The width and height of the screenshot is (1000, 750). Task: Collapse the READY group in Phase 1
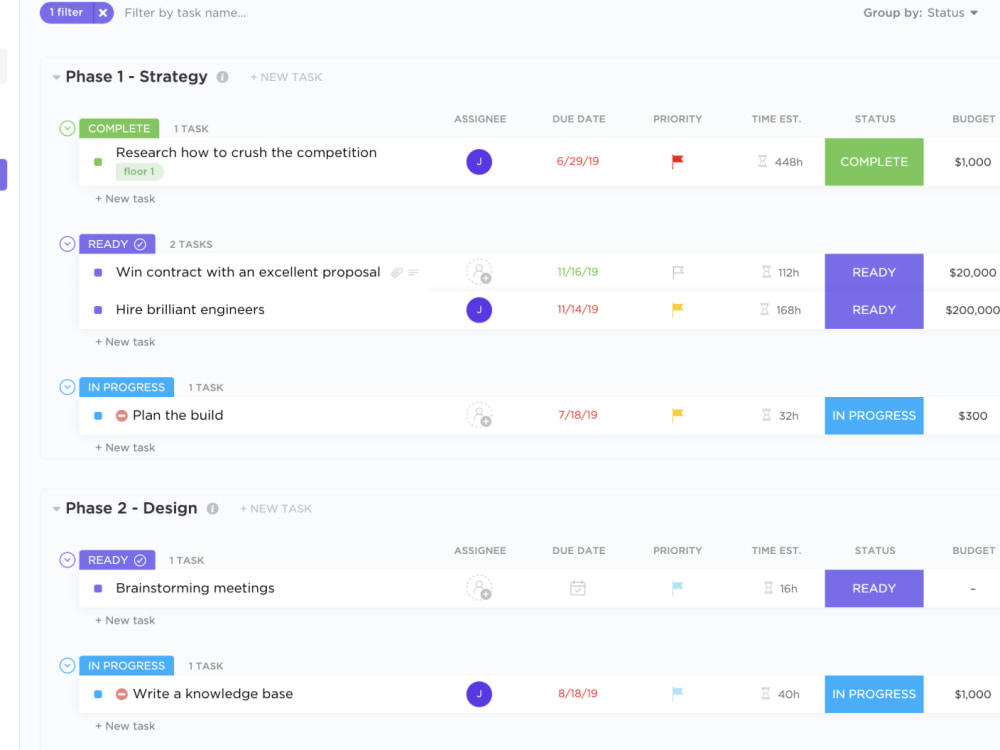click(x=67, y=244)
